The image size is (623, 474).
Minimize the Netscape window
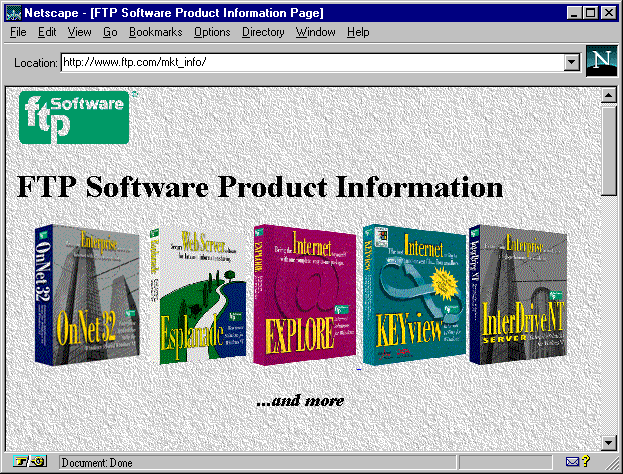tap(574, 13)
